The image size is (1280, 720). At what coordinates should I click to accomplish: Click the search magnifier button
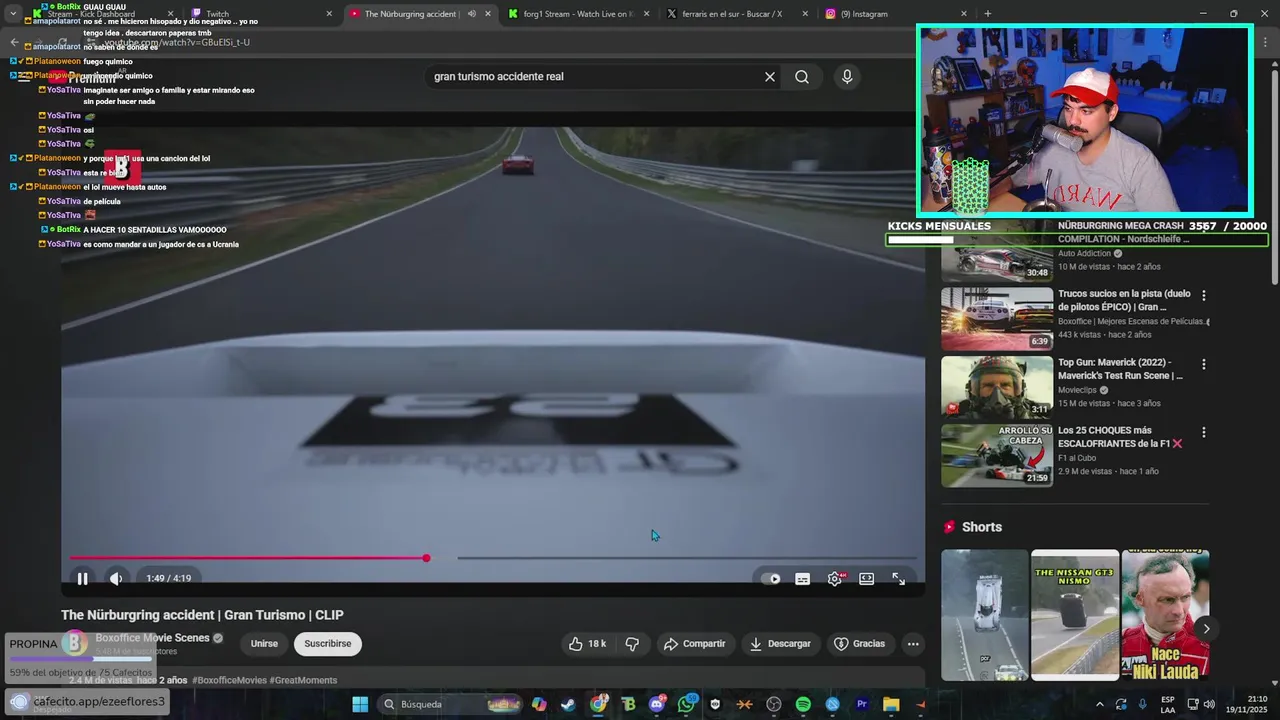tap(802, 77)
